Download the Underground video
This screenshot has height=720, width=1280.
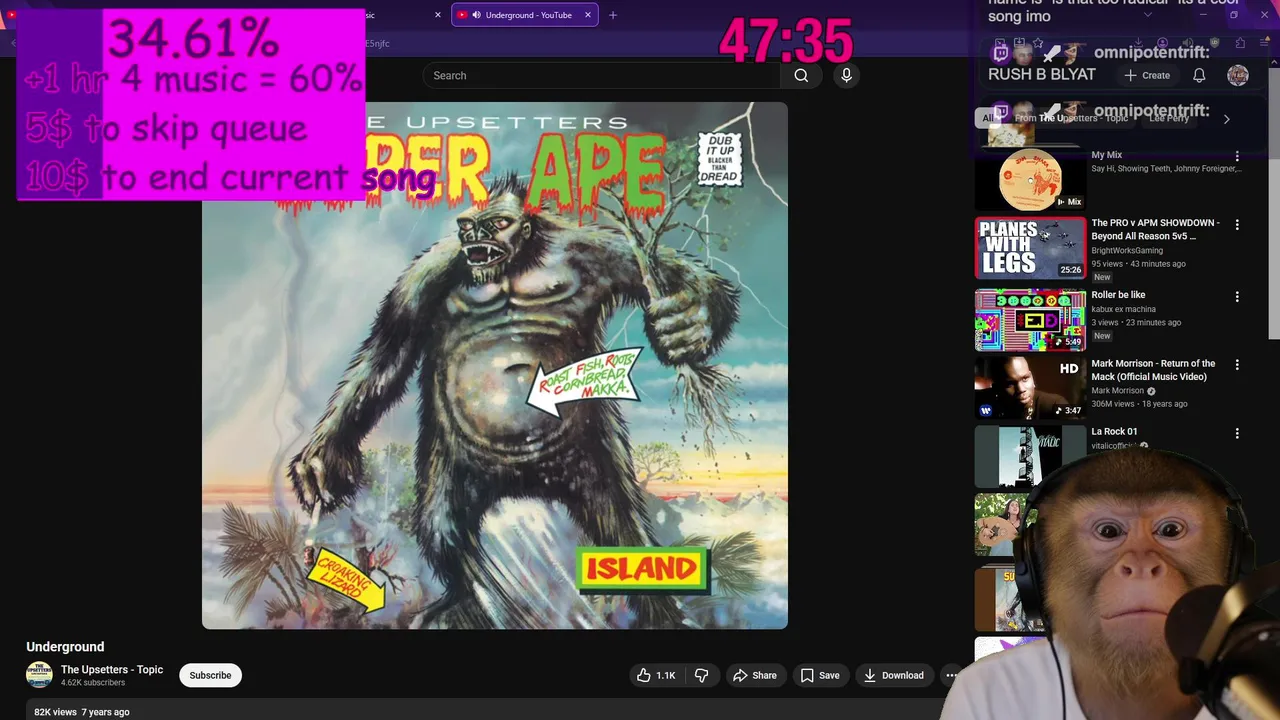point(894,675)
